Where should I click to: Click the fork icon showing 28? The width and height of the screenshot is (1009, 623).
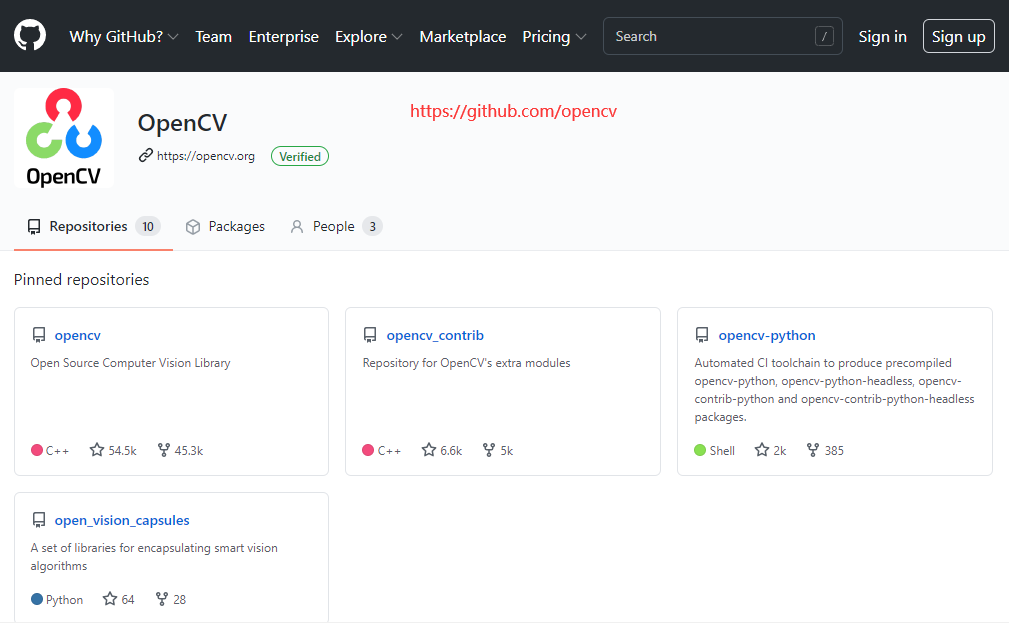[162, 599]
